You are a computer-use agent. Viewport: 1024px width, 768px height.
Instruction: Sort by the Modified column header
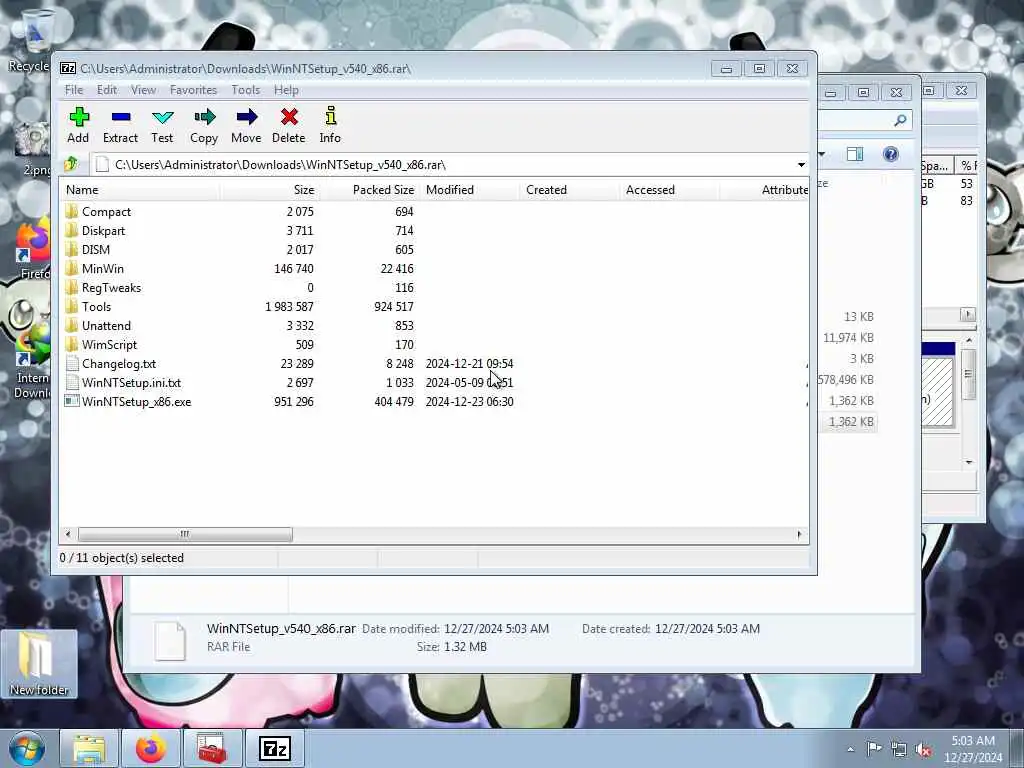(470, 190)
